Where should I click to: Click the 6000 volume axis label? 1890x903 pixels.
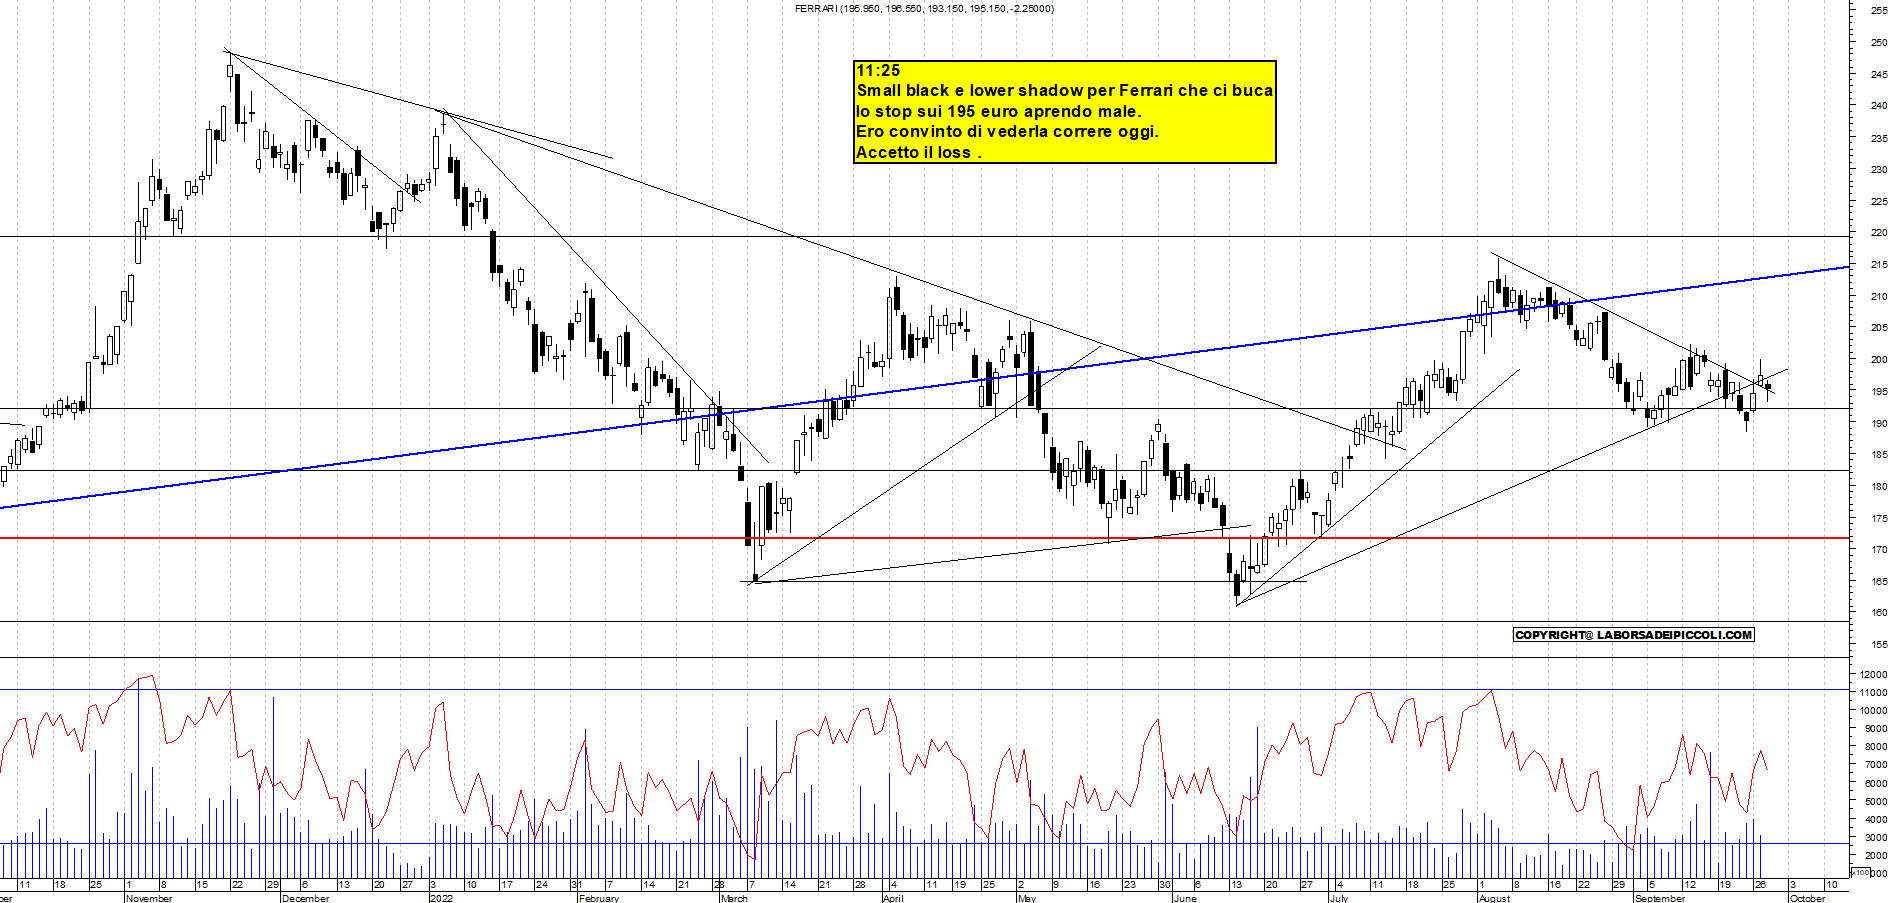[x=1876, y=784]
